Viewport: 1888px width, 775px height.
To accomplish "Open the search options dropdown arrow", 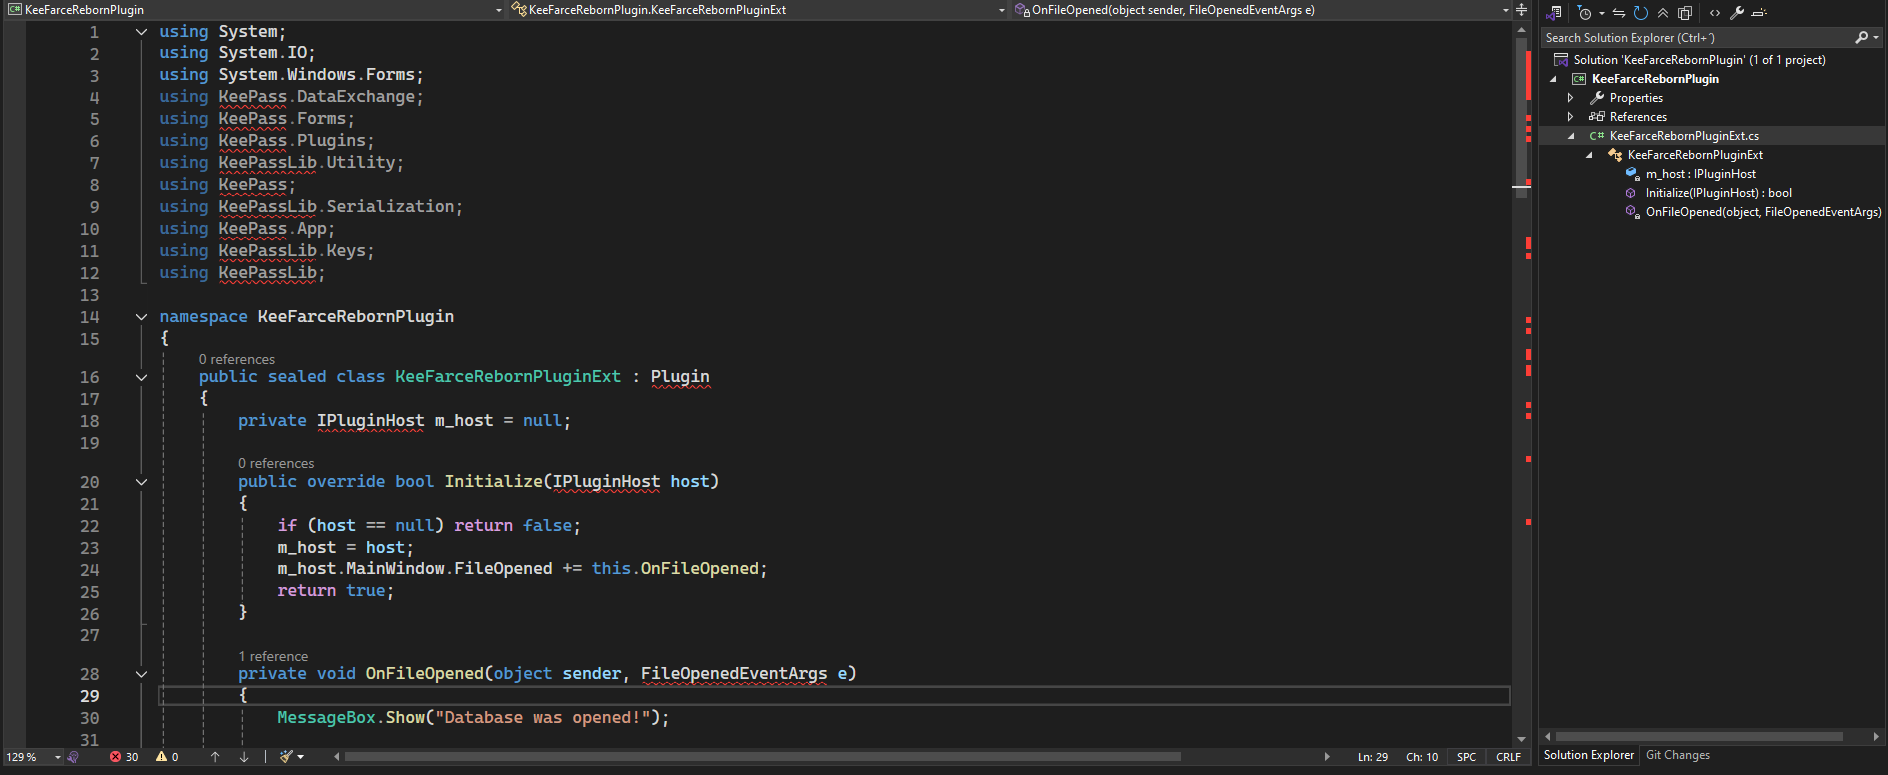I will coord(1876,37).
